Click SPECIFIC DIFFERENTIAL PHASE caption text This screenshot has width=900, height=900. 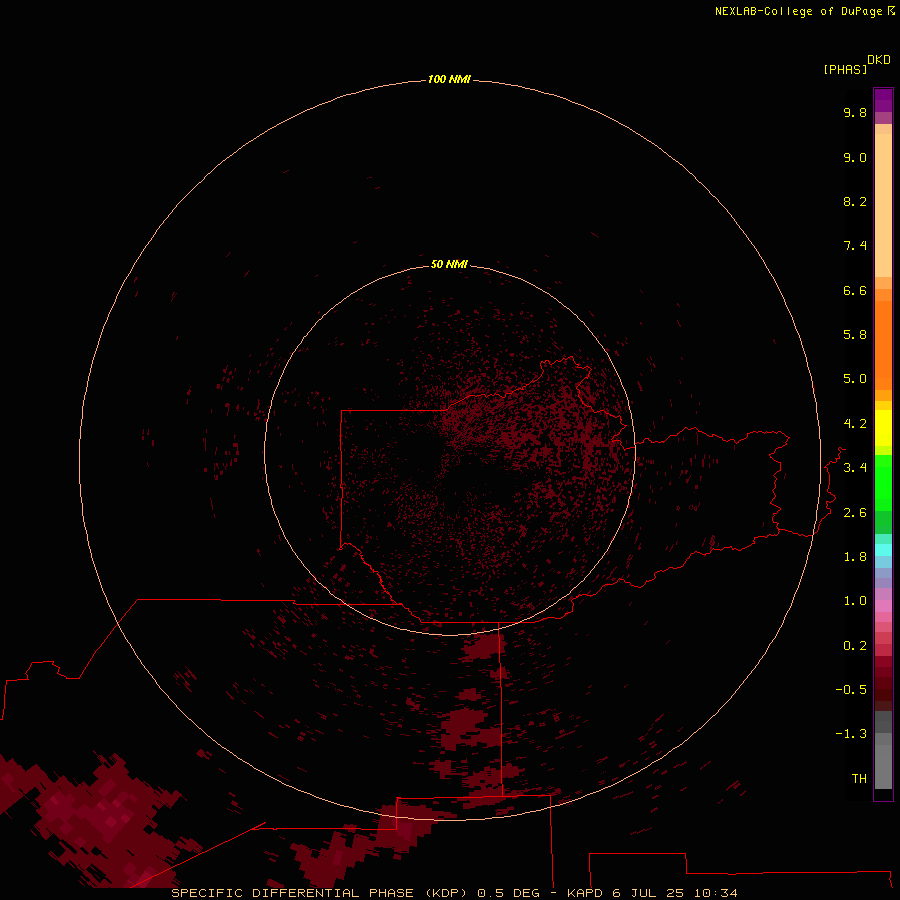pyautogui.click(x=292, y=893)
